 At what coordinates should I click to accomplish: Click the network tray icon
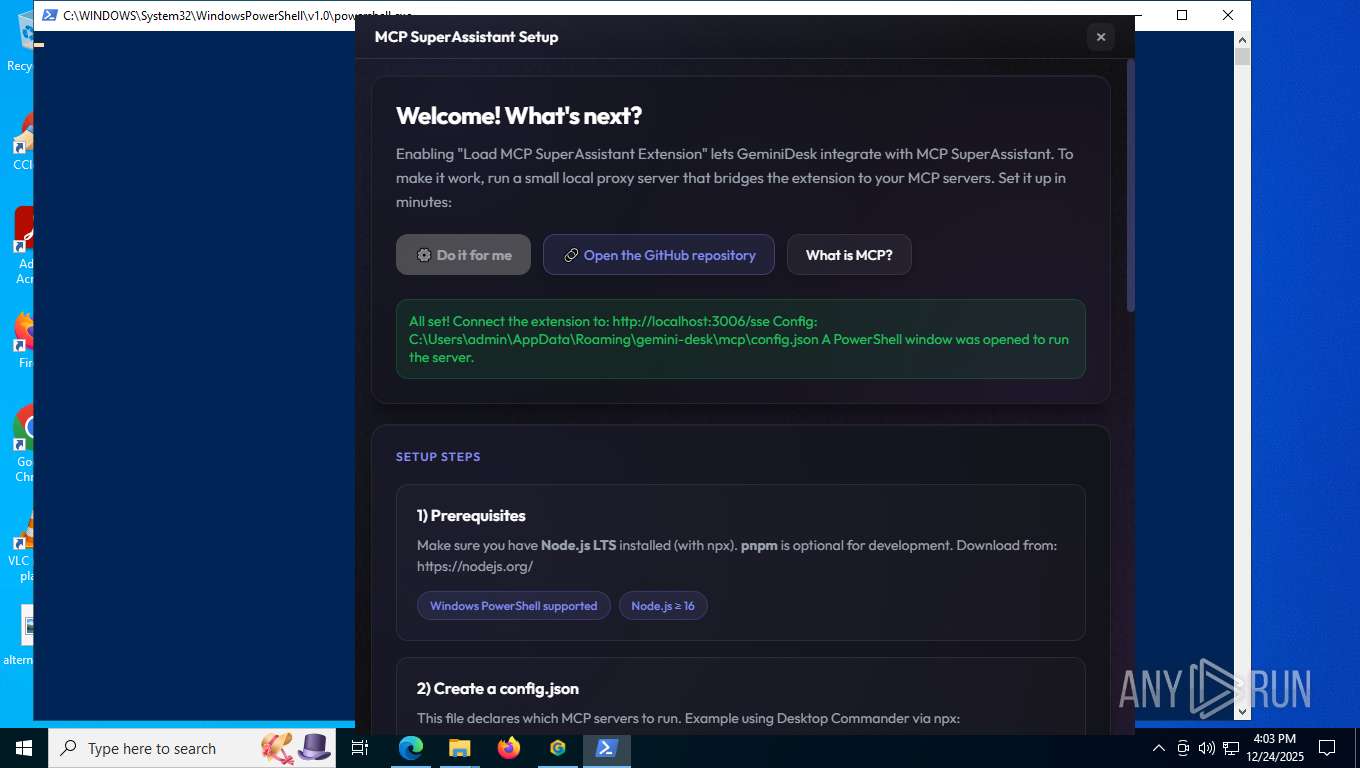(x=1231, y=748)
